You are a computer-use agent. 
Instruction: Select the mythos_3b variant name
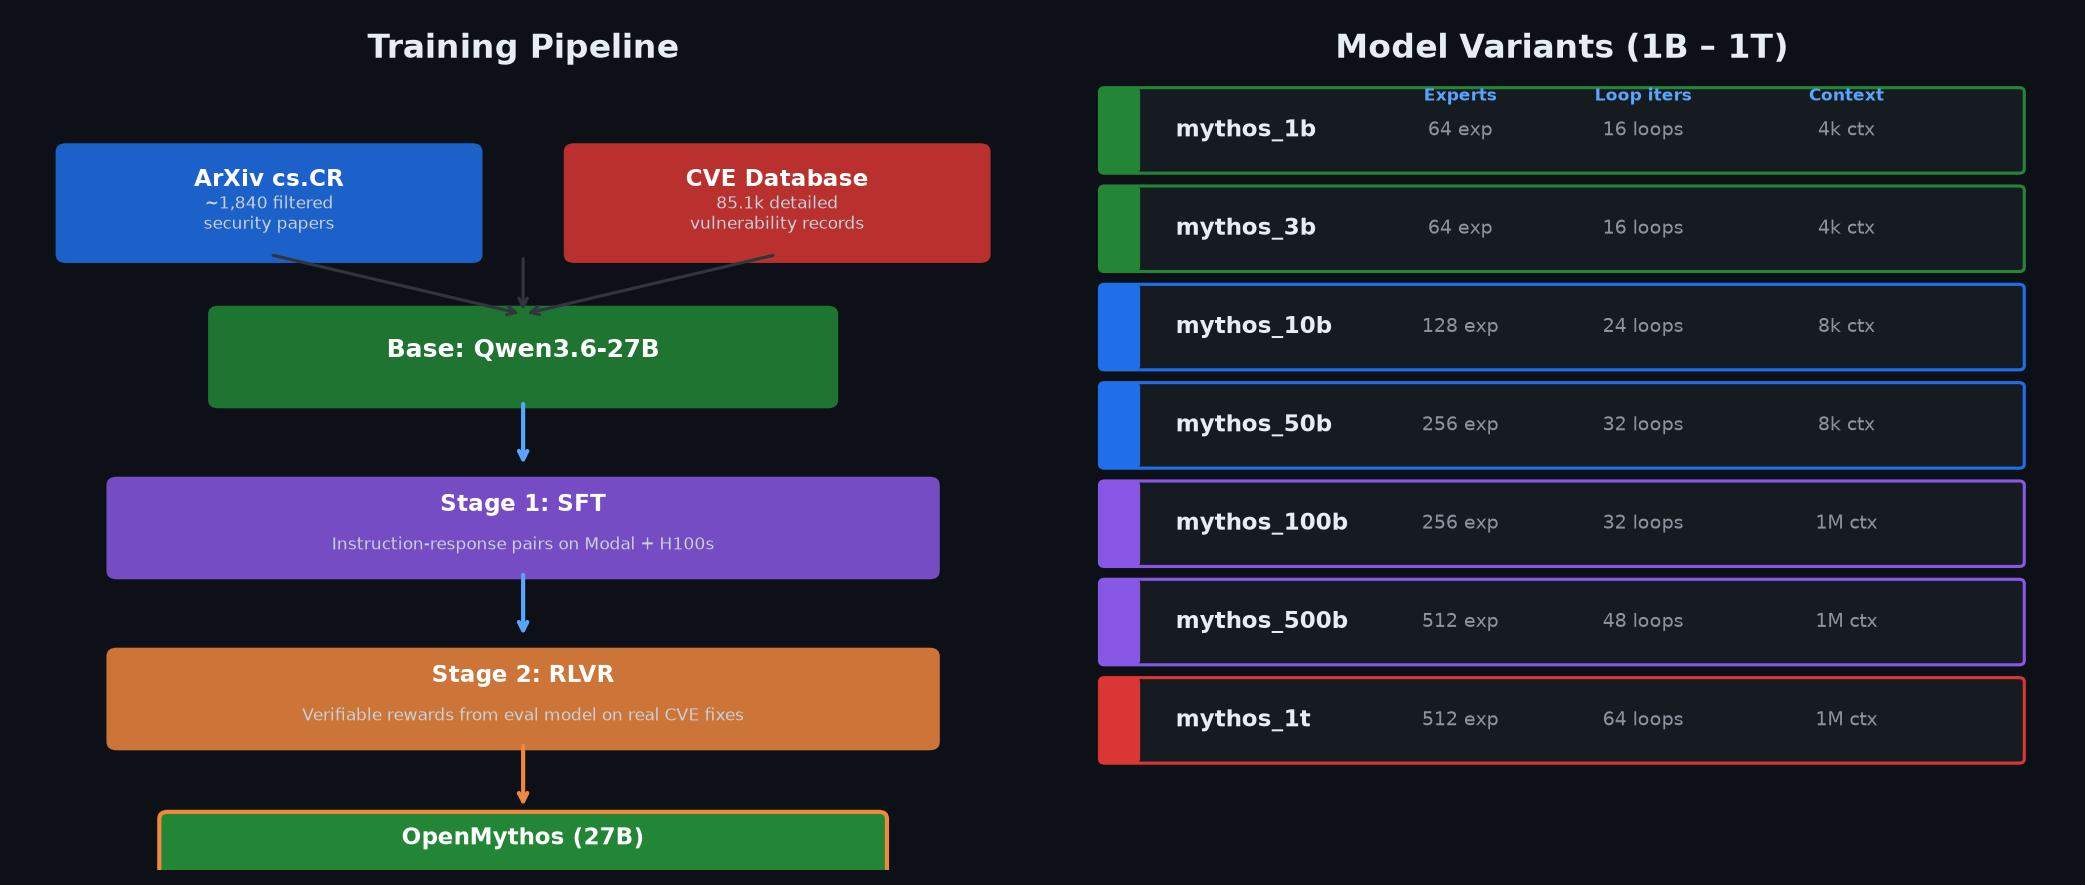coord(1246,227)
